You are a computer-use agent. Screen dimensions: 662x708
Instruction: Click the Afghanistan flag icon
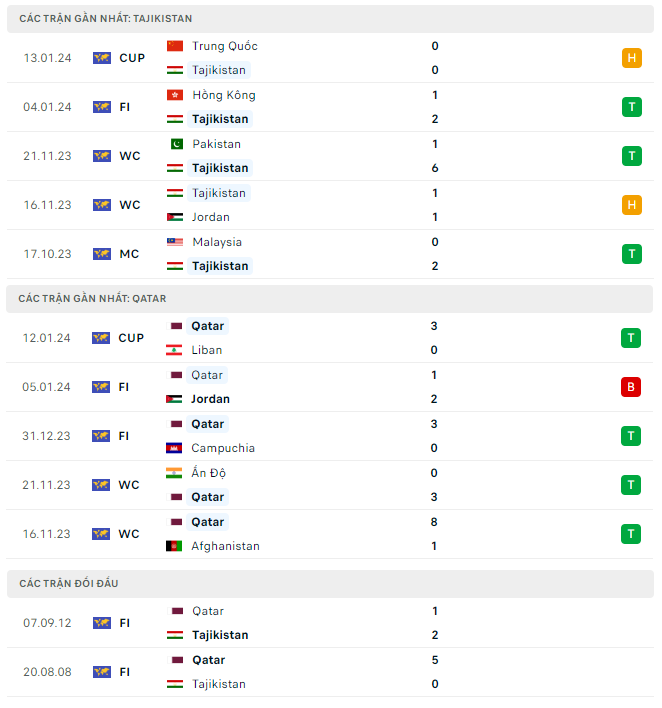pos(175,546)
